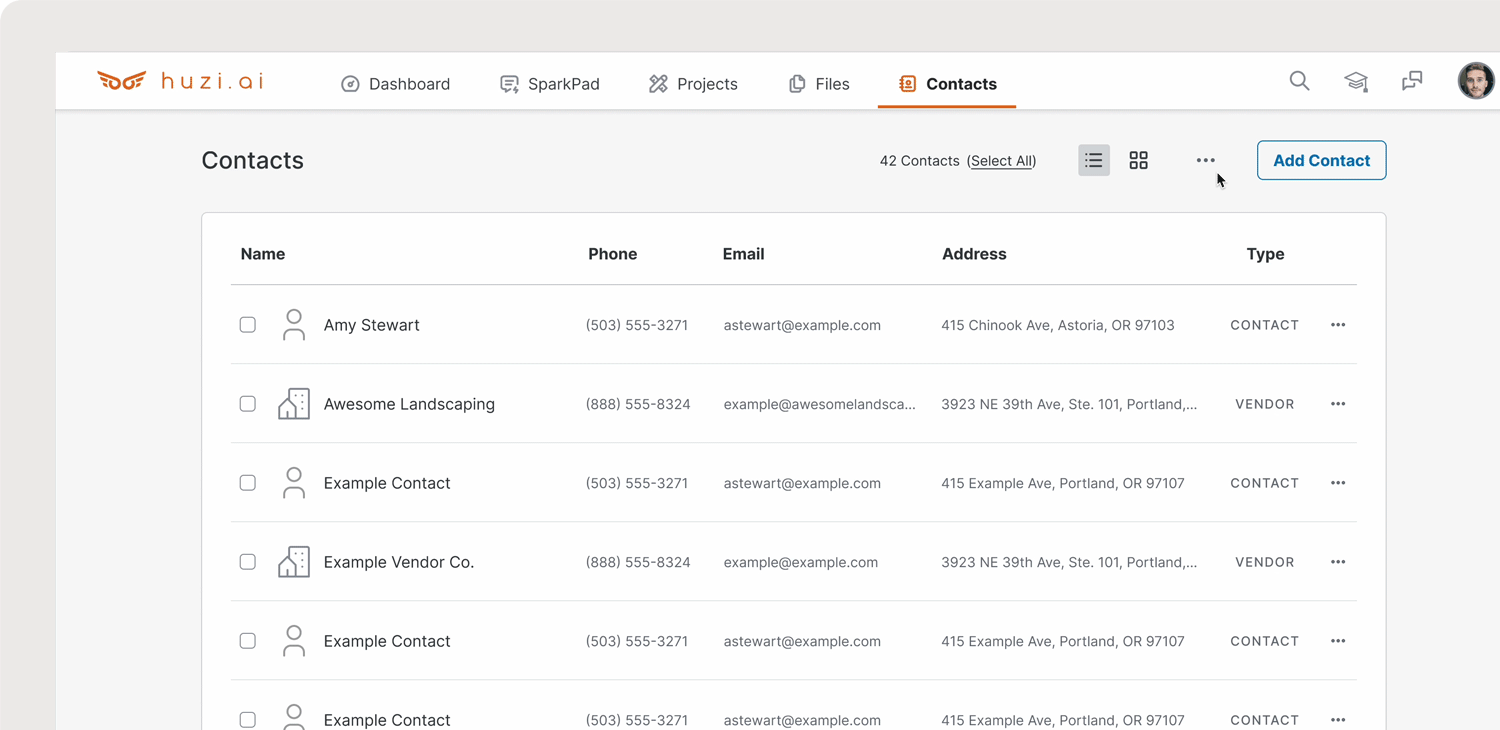The image size is (1500, 730).
Task: Open Awesome Landscaping row options menu
Action: tap(1338, 404)
